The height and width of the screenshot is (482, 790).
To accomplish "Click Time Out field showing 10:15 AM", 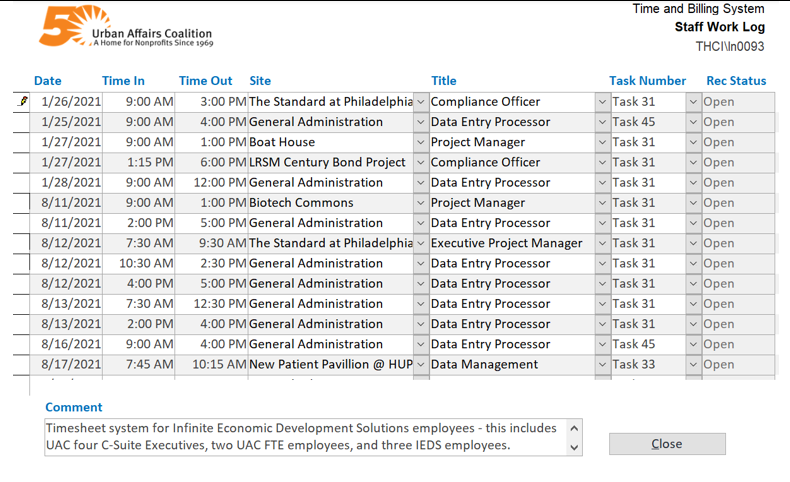I will [x=212, y=365].
